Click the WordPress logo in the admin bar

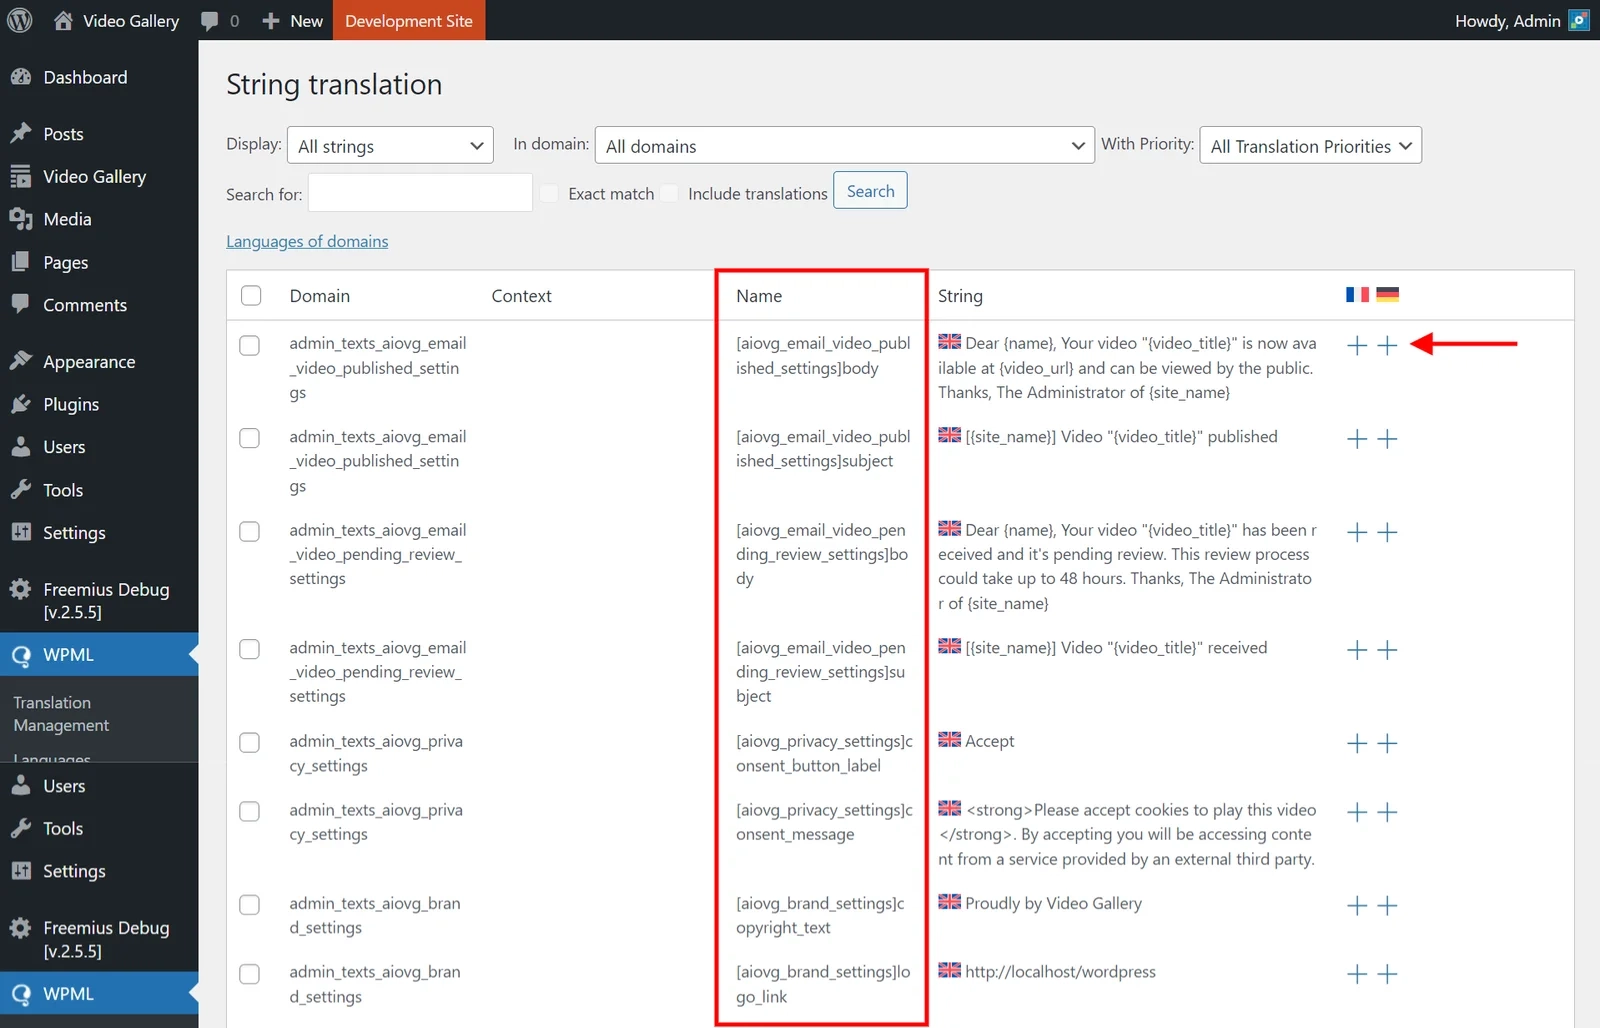pyautogui.click(x=20, y=20)
